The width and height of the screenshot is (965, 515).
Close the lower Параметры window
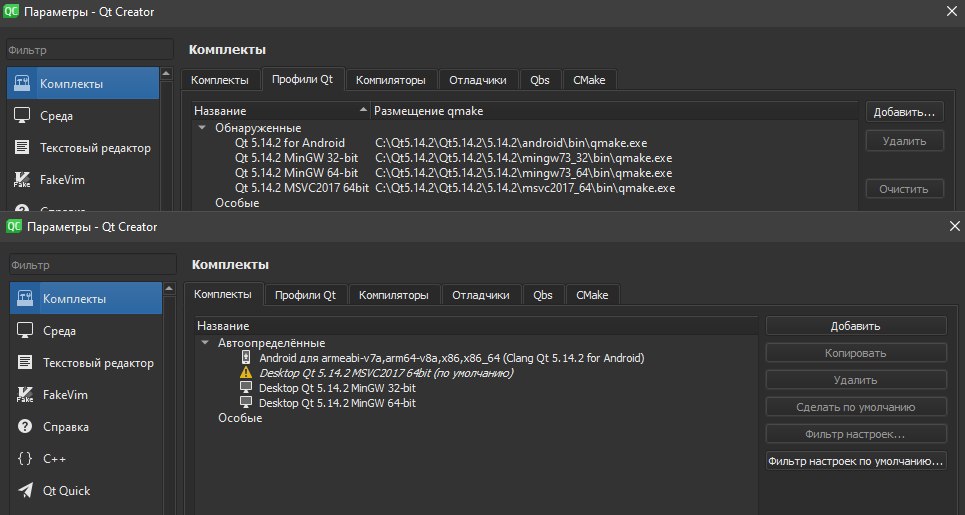pos(955,226)
